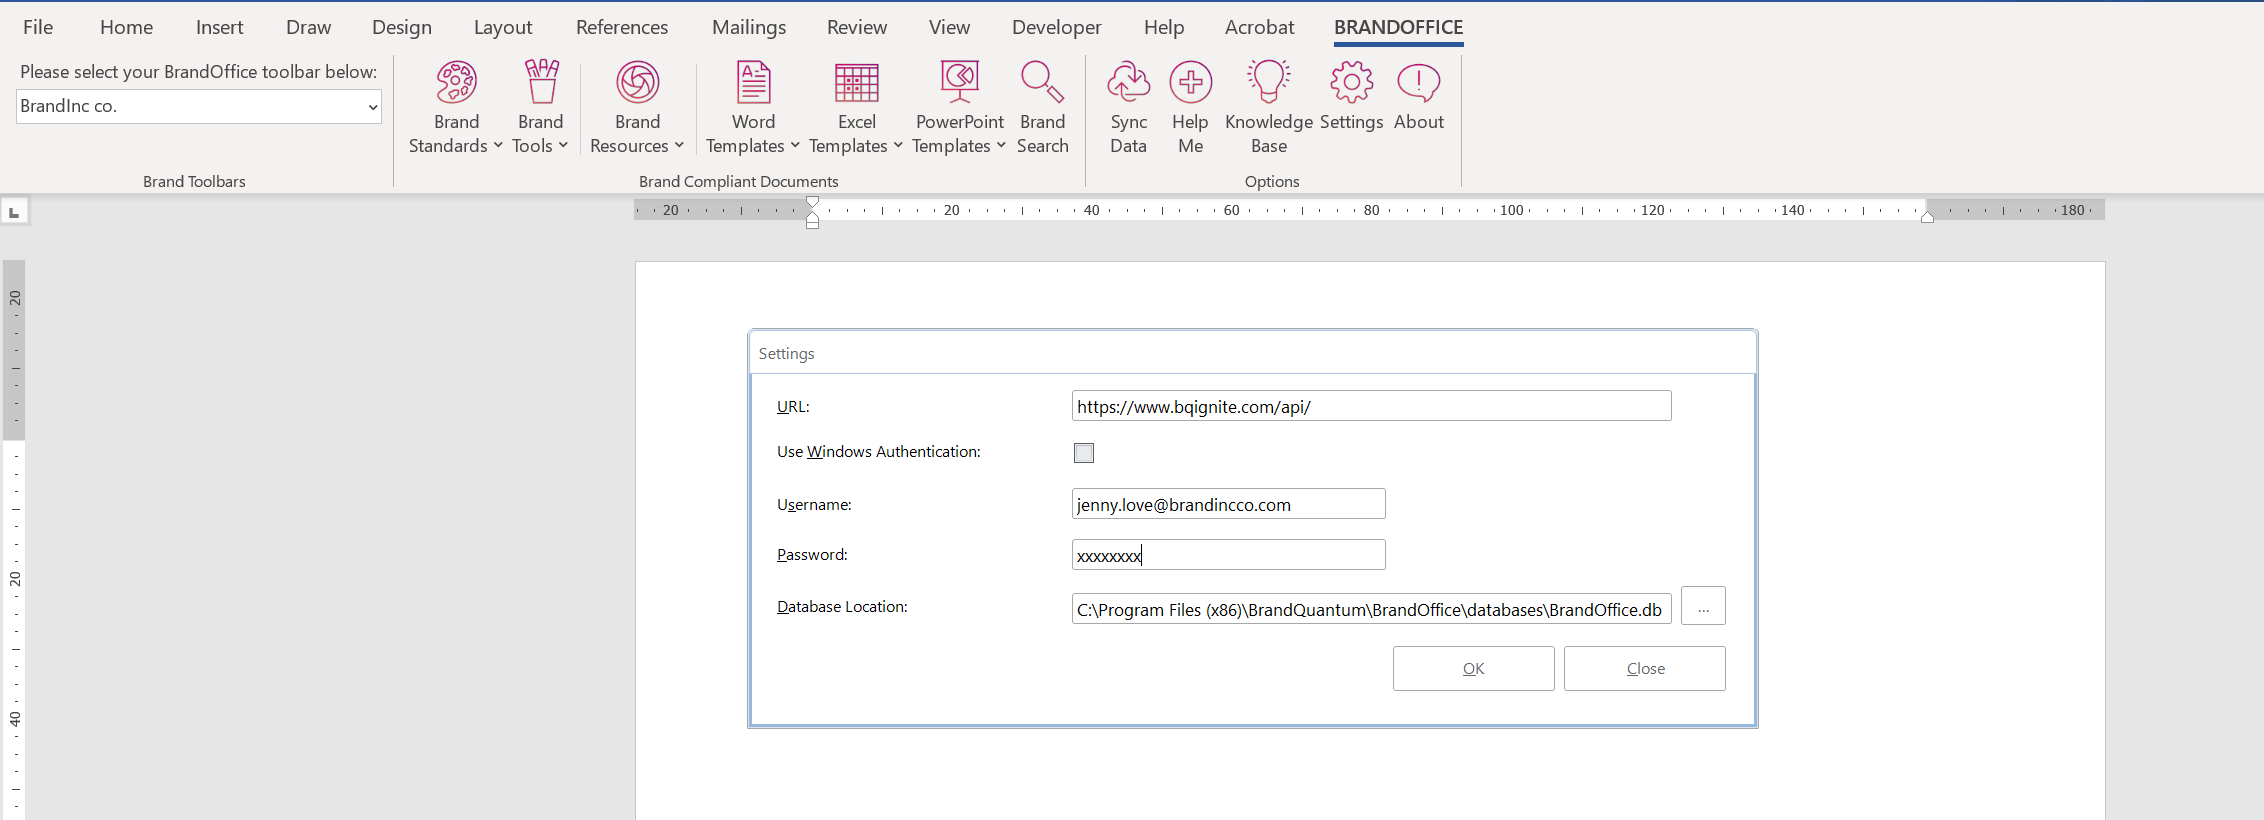
Task: Click into the Username field
Action: tap(1228, 504)
